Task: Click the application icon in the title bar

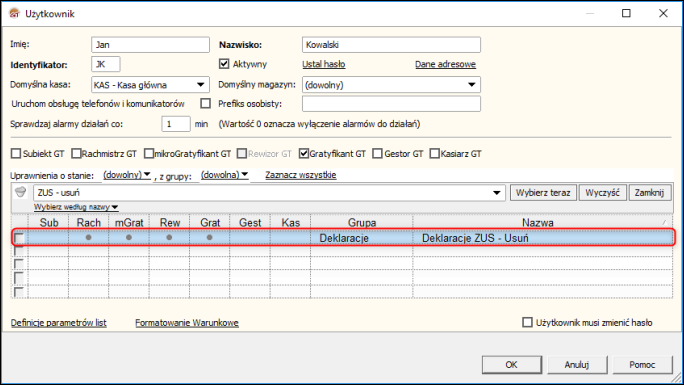Action: [x=14, y=14]
